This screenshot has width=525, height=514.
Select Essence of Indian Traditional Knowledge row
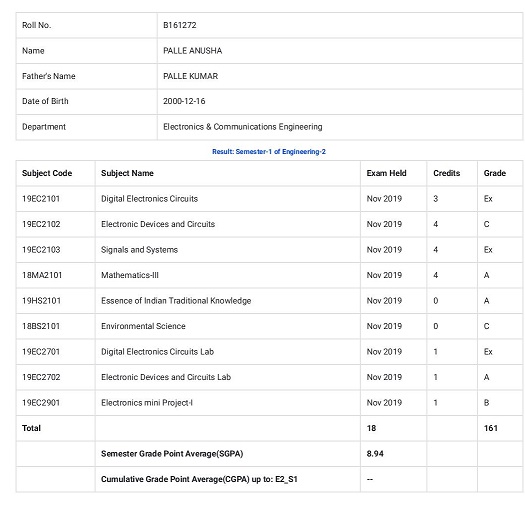coord(269,301)
